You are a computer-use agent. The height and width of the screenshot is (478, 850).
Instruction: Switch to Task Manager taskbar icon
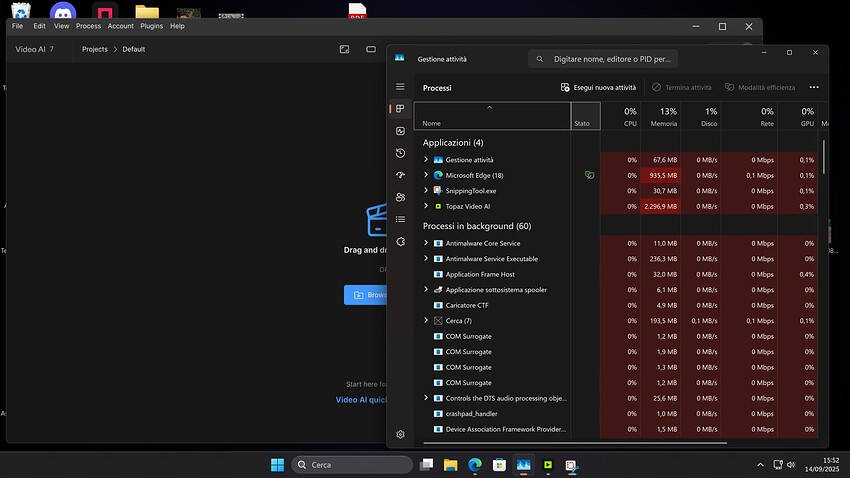coord(523,465)
